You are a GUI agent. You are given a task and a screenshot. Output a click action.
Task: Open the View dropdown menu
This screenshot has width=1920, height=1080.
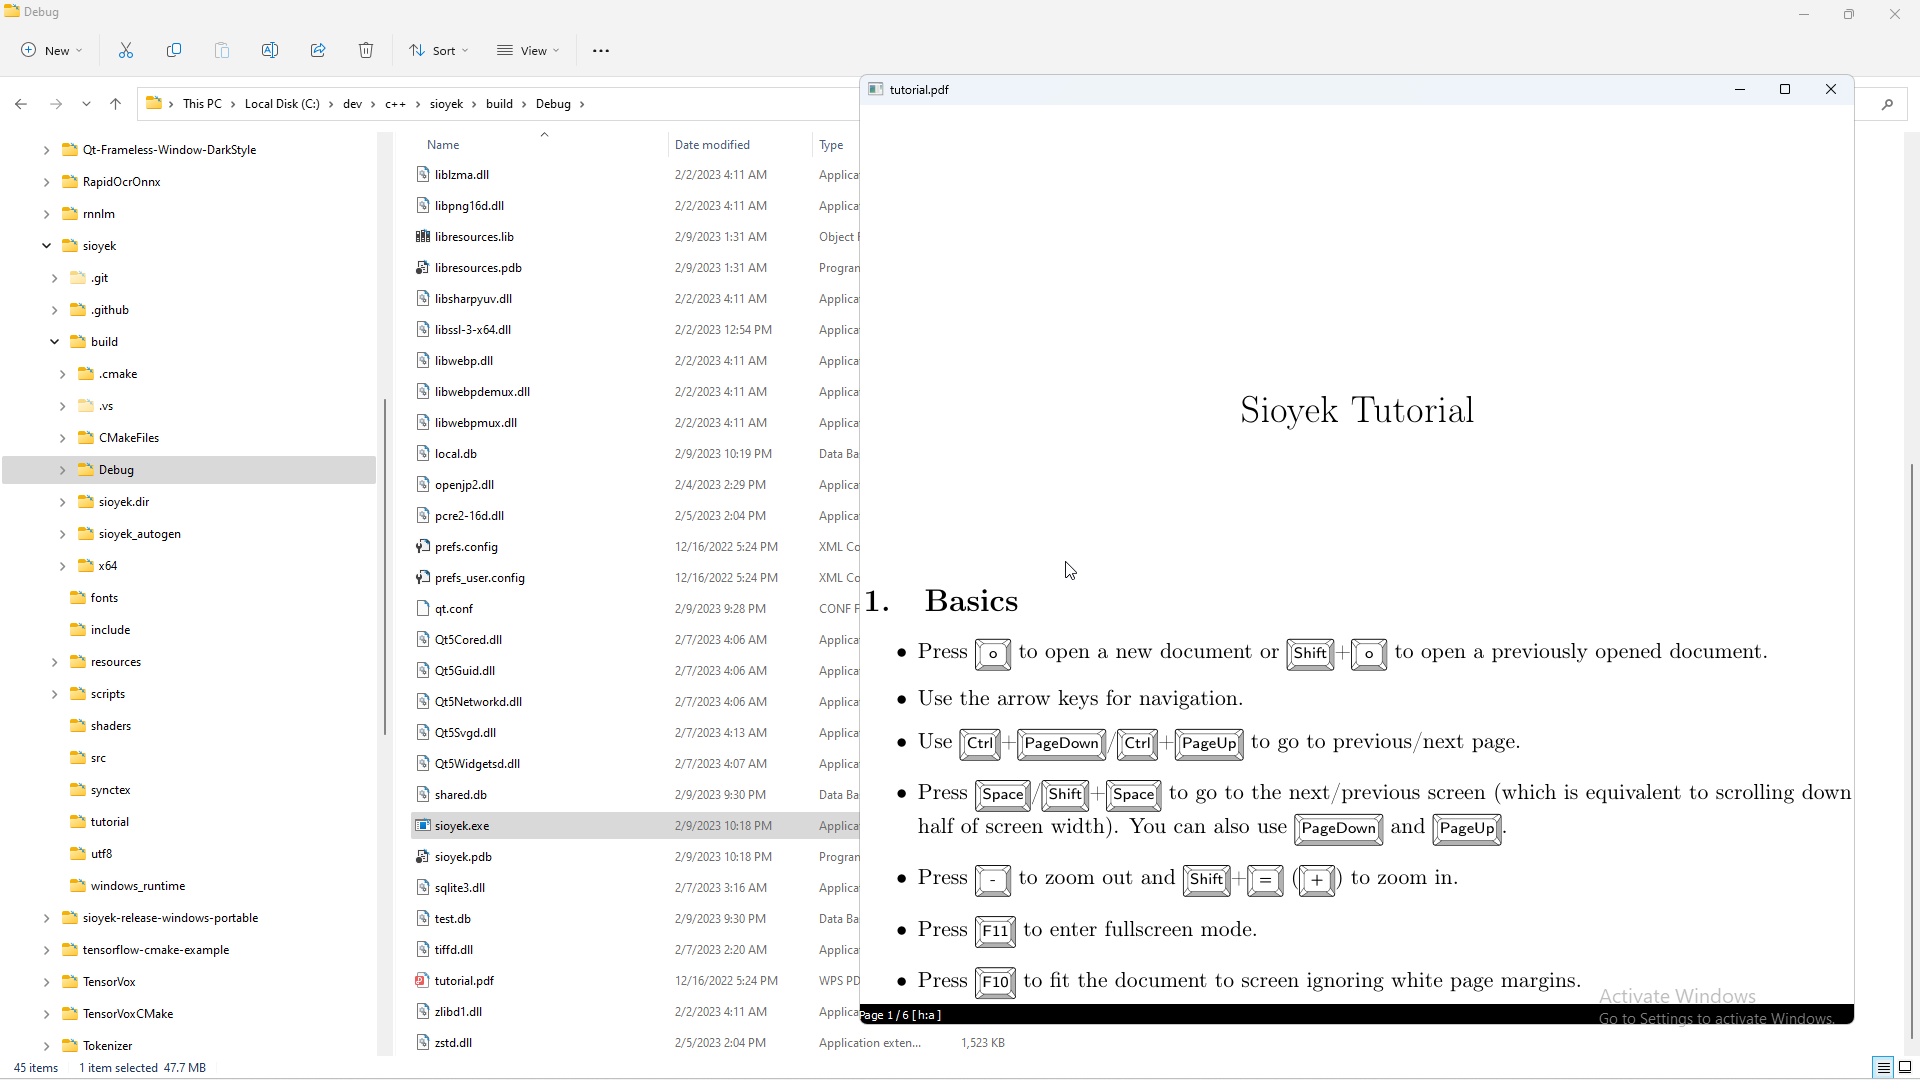pos(528,50)
